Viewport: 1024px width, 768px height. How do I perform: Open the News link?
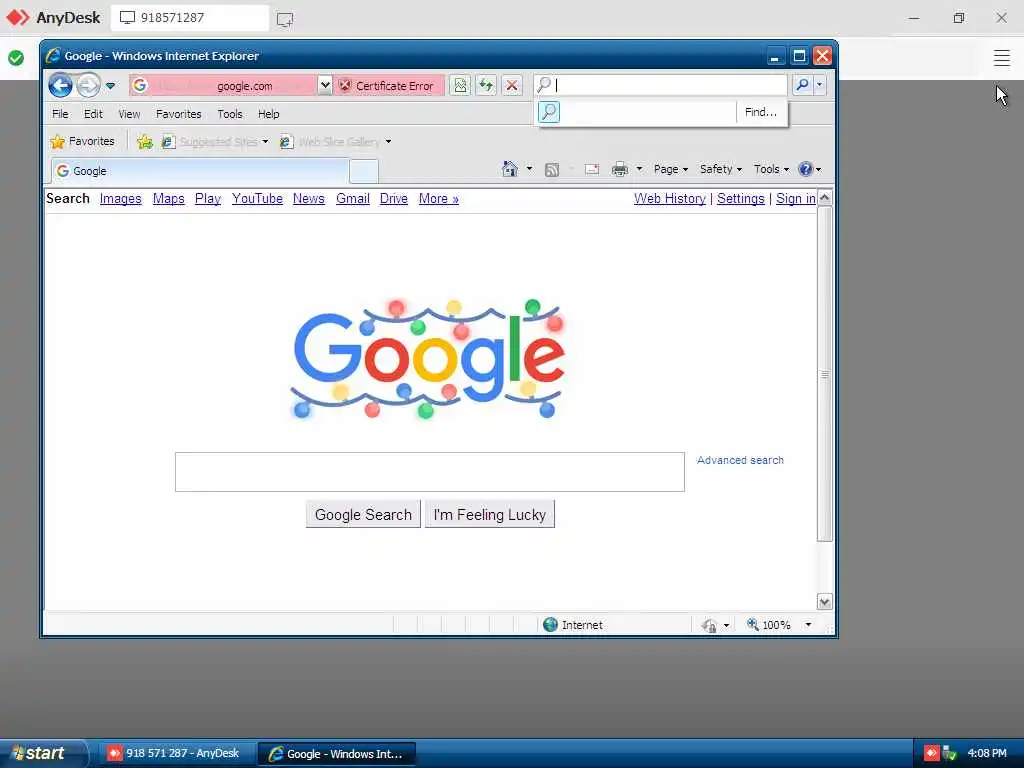coord(308,199)
